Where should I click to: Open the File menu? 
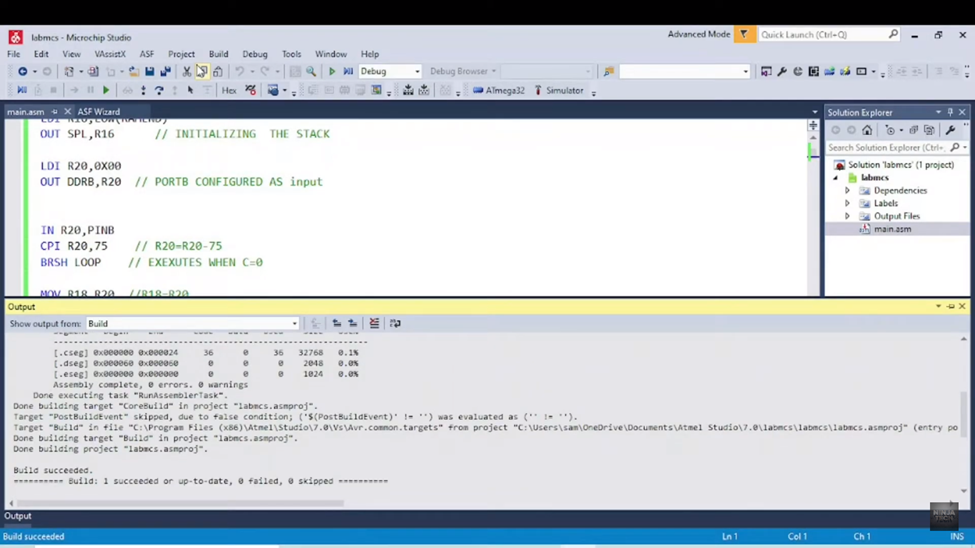pyautogui.click(x=13, y=54)
